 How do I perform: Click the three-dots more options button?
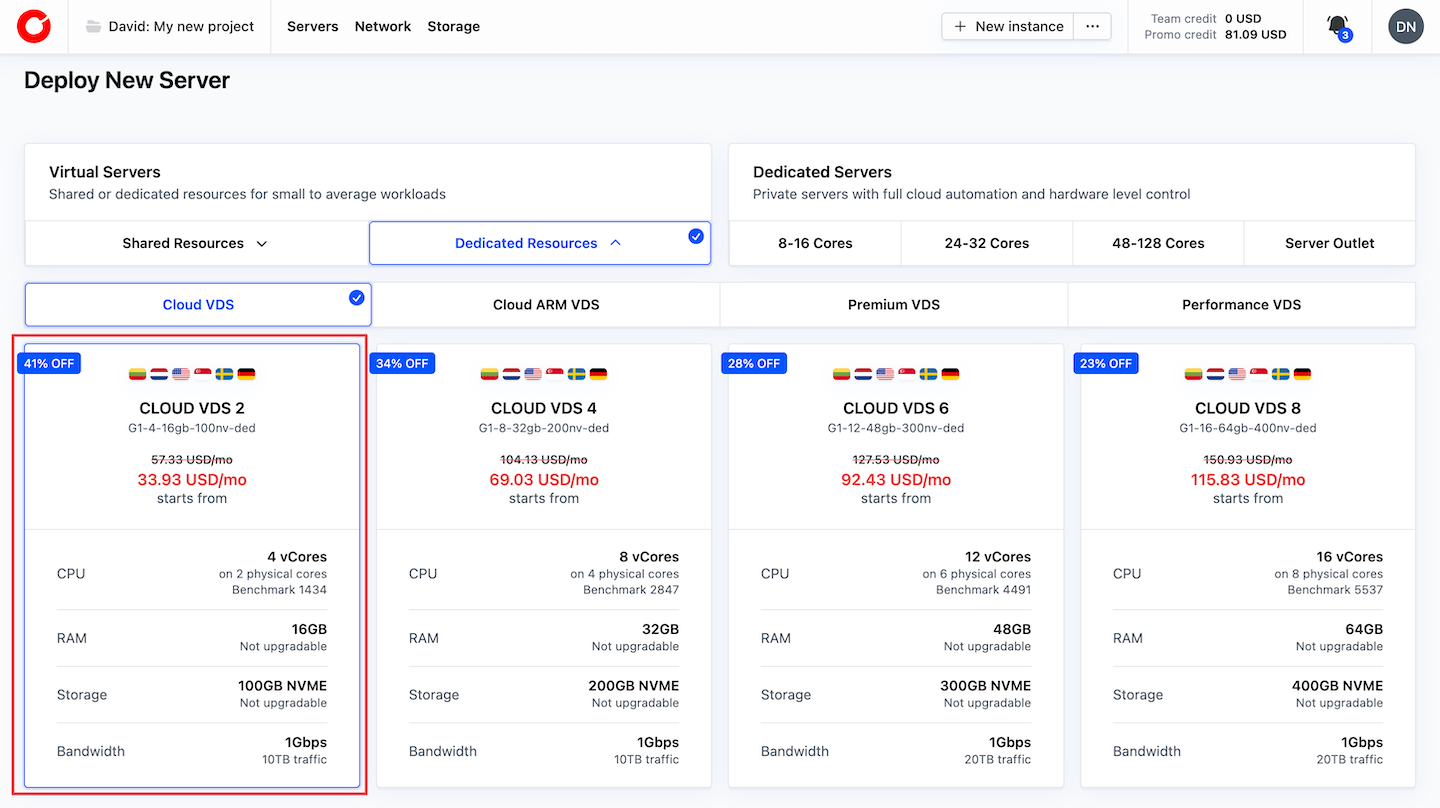click(1092, 27)
